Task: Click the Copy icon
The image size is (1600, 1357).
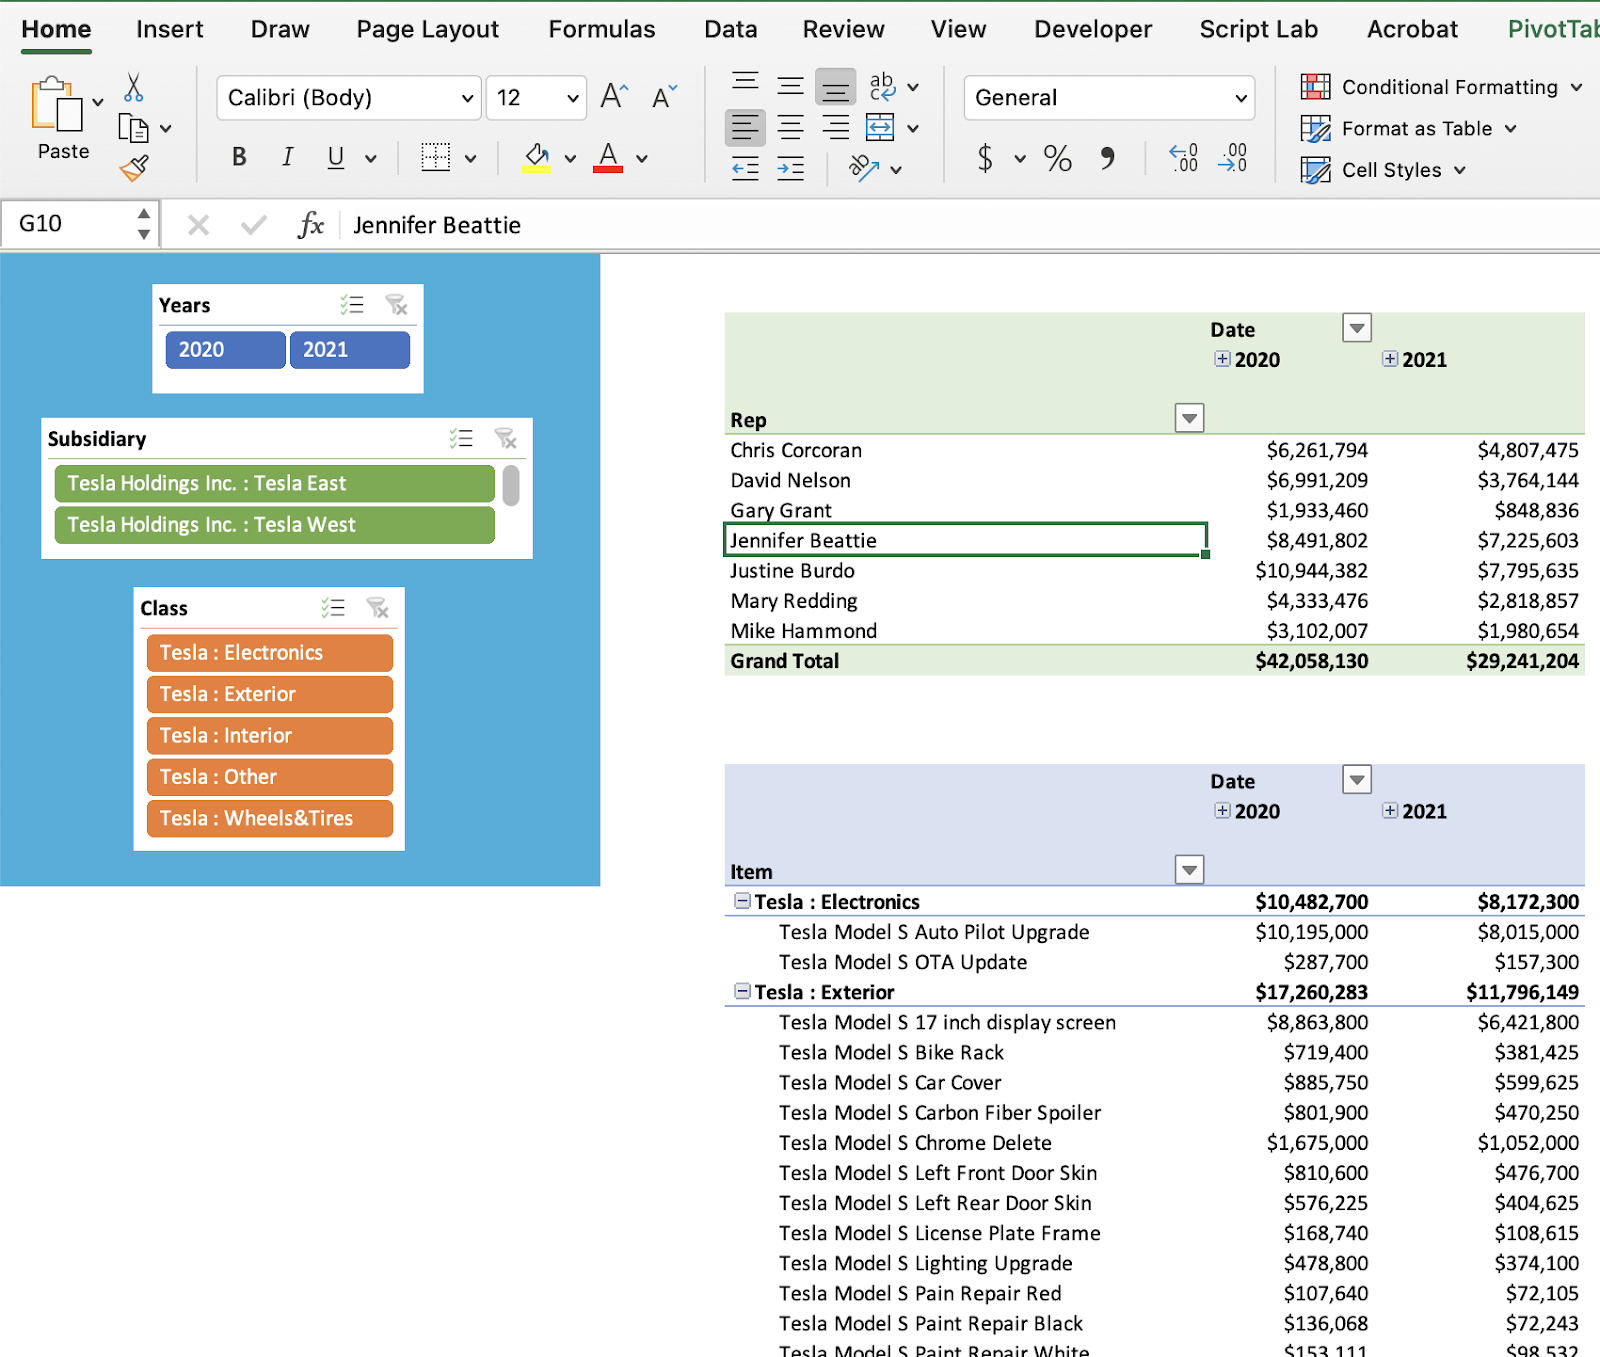Action: [x=133, y=129]
